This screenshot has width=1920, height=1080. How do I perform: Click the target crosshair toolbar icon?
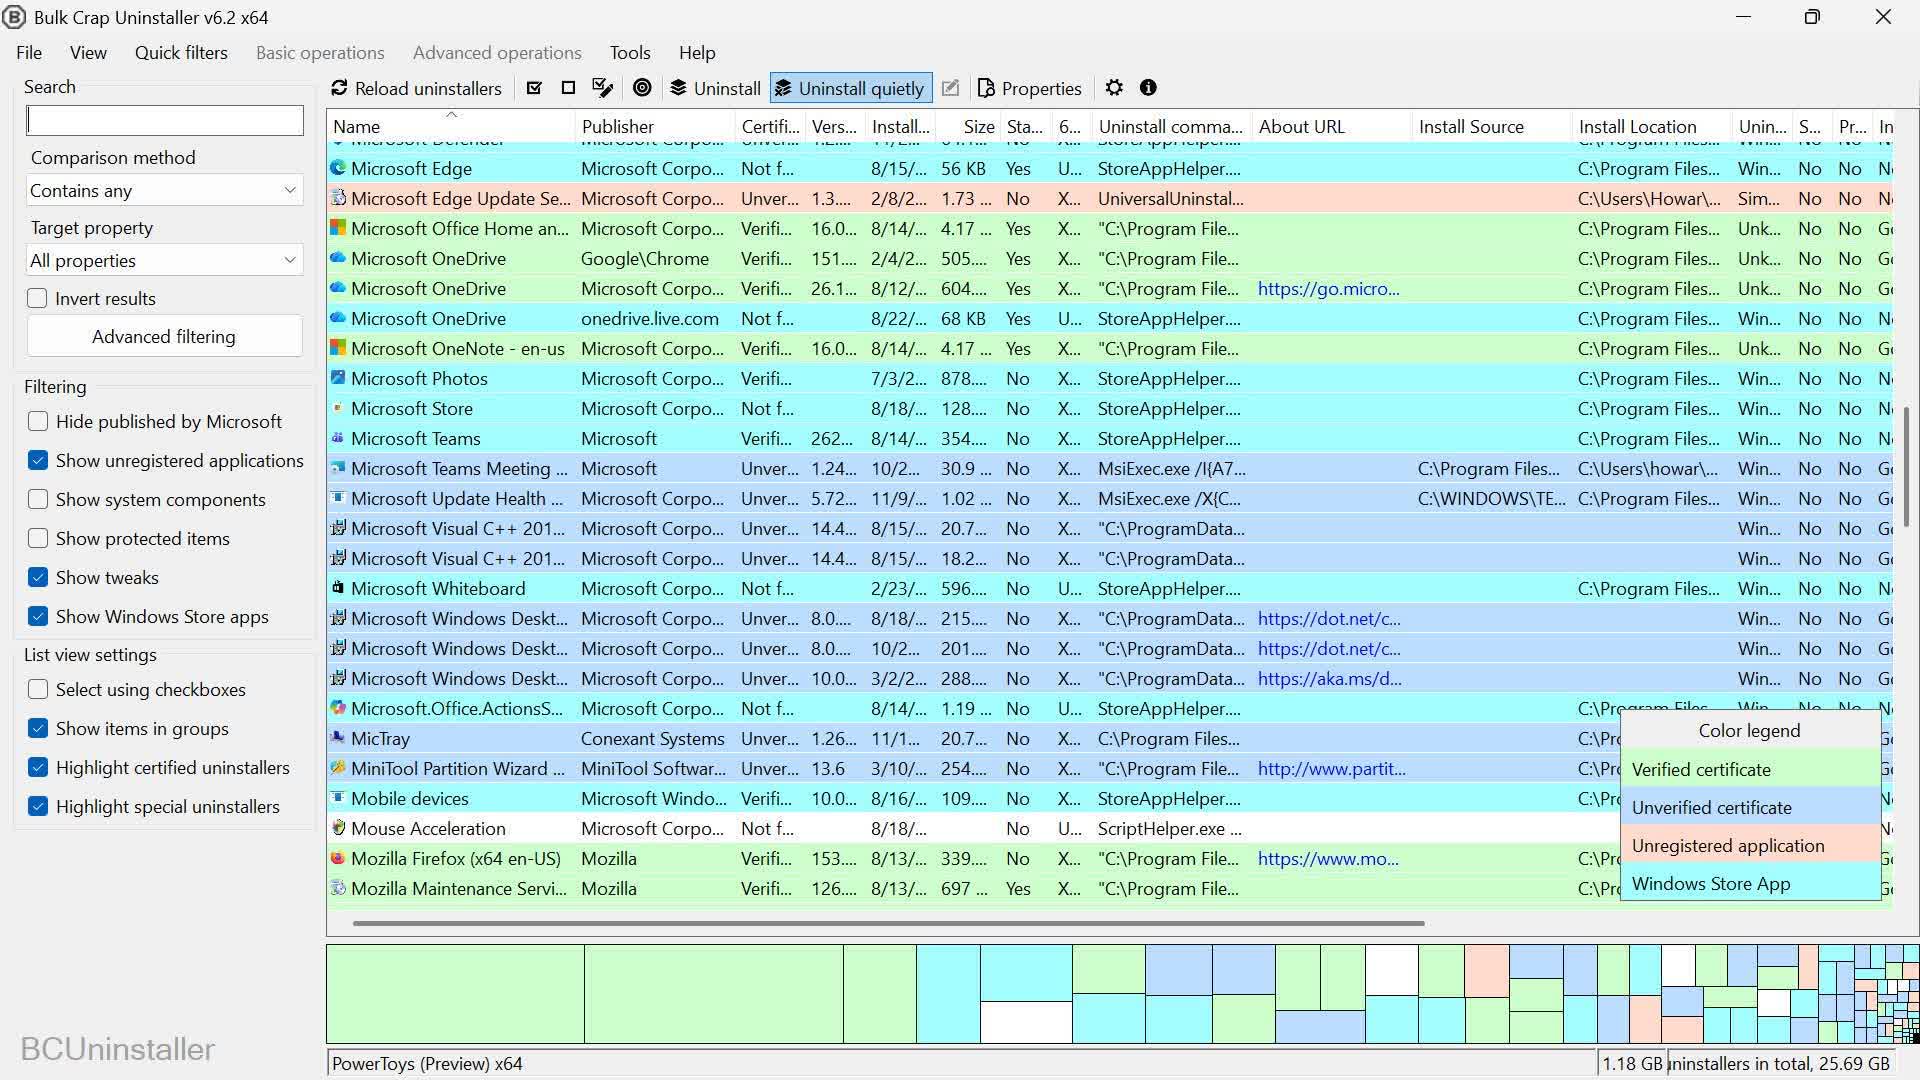point(642,88)
